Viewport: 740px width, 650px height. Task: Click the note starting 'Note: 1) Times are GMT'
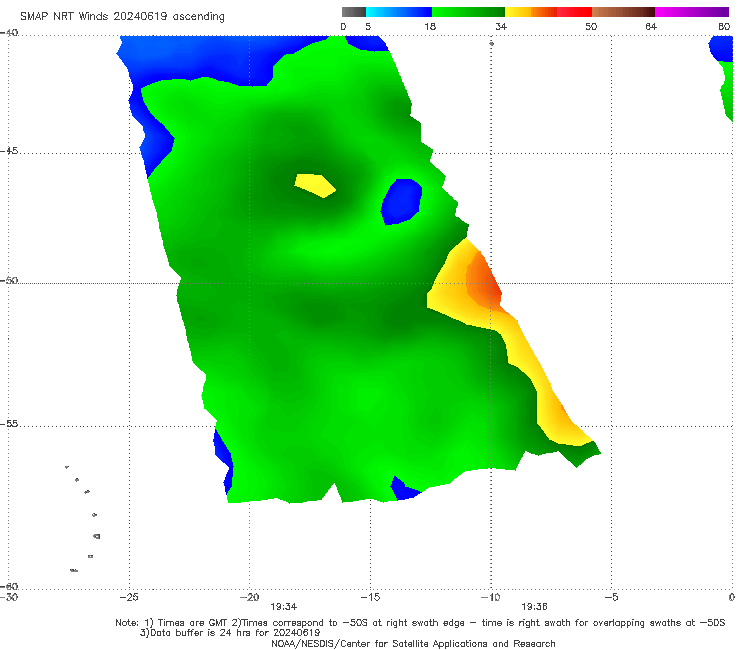(x=420, y=623)
